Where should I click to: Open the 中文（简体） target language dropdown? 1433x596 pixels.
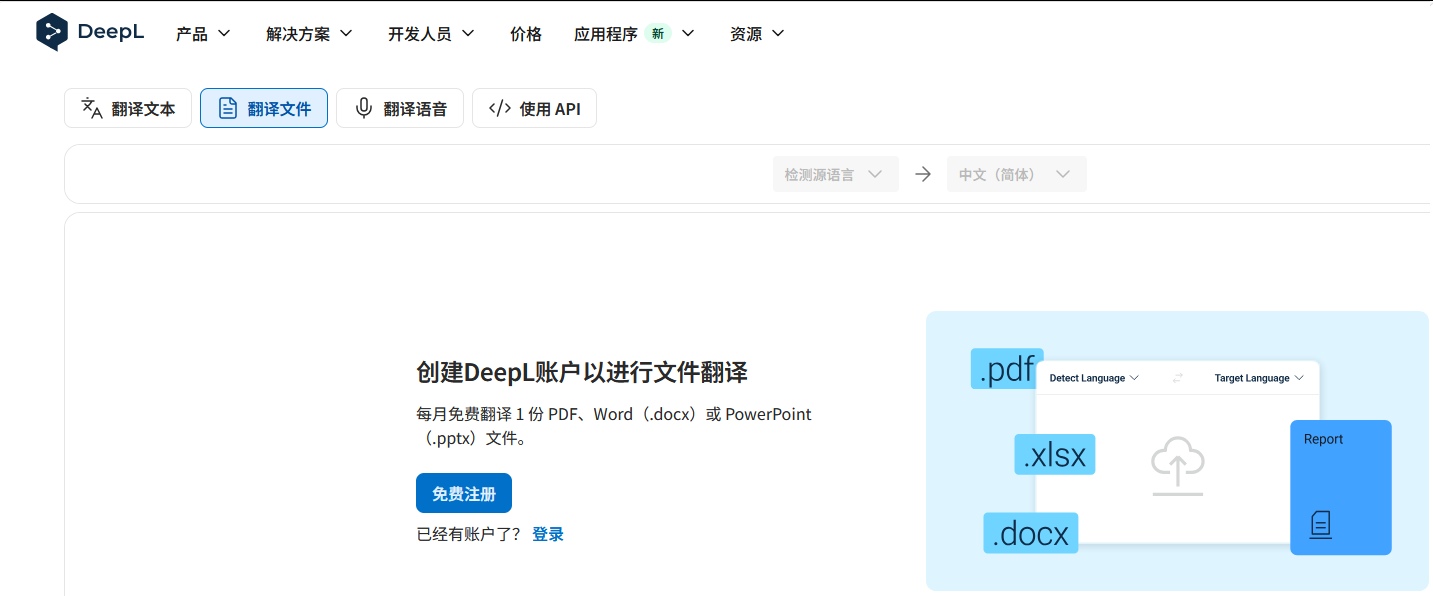(1017, 174)
